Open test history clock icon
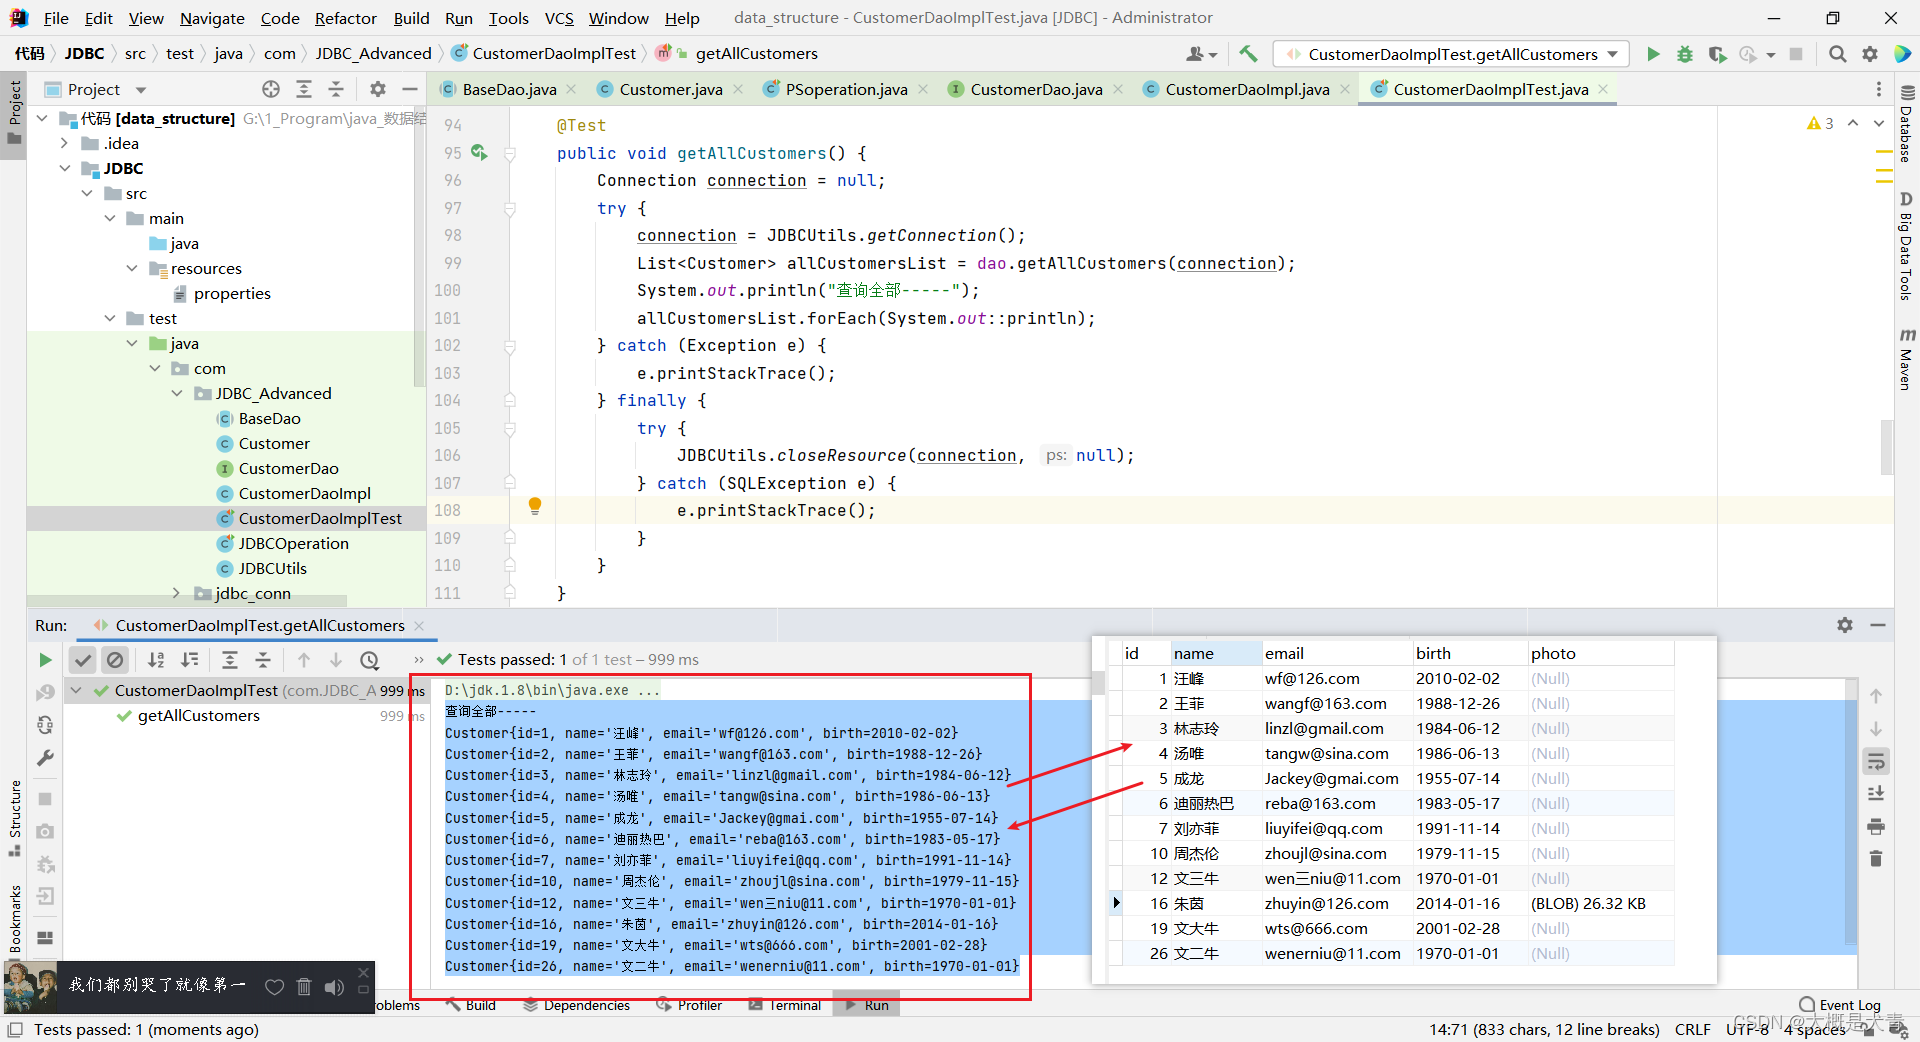Viewport: 1920px width, 1042px height. coord(369,660)
